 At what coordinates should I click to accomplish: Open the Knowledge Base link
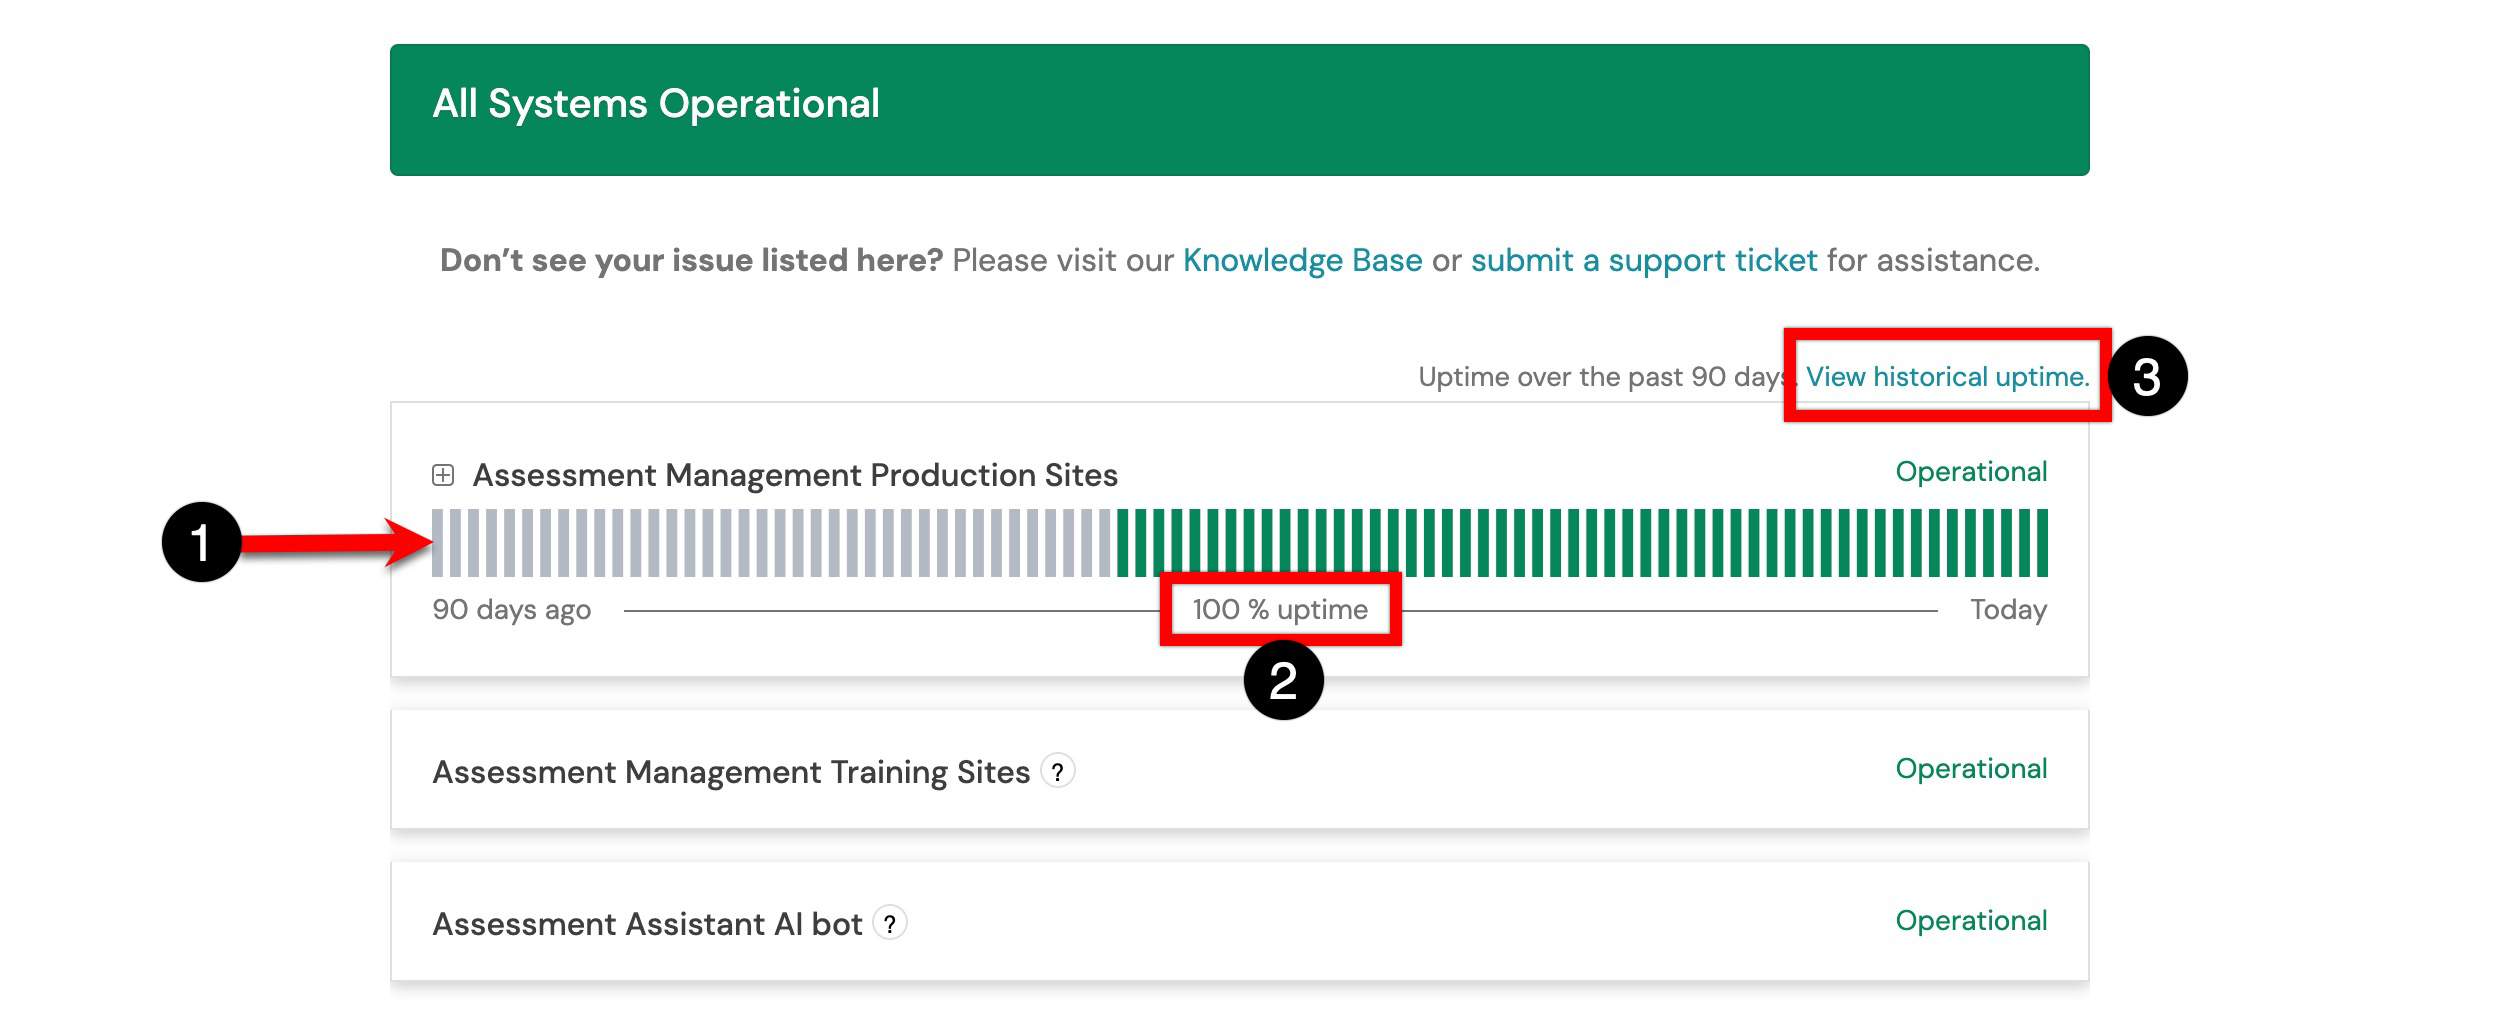pyautogui.click(x=1302, y=260)
